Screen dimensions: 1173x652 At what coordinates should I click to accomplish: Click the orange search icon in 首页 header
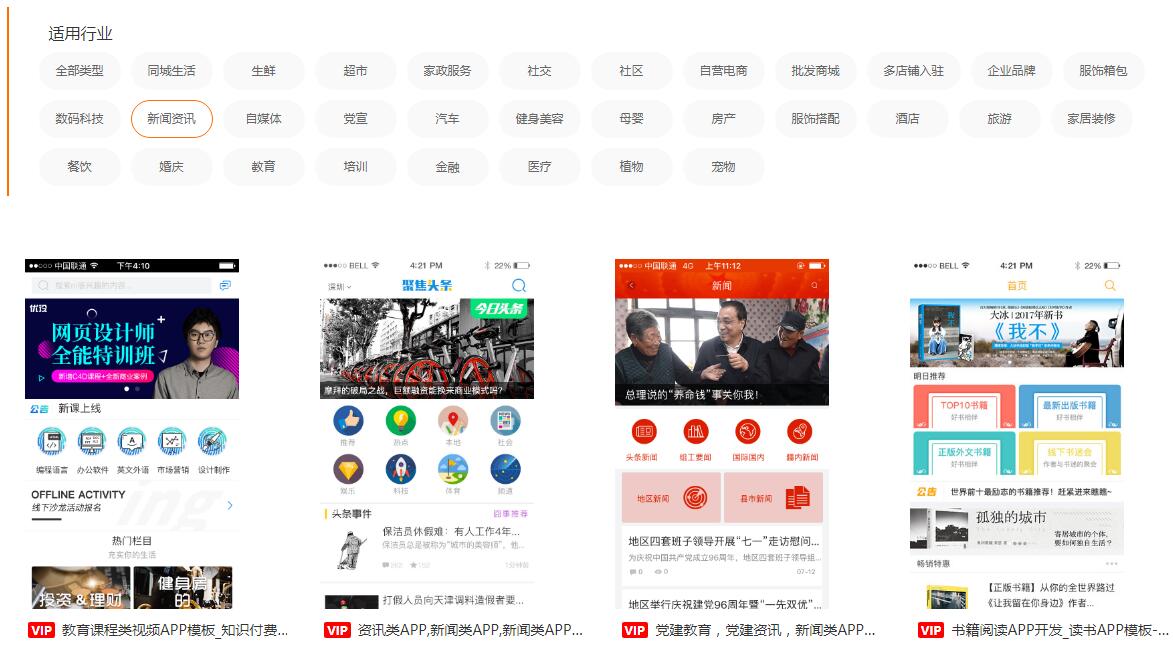point(1110,286)
